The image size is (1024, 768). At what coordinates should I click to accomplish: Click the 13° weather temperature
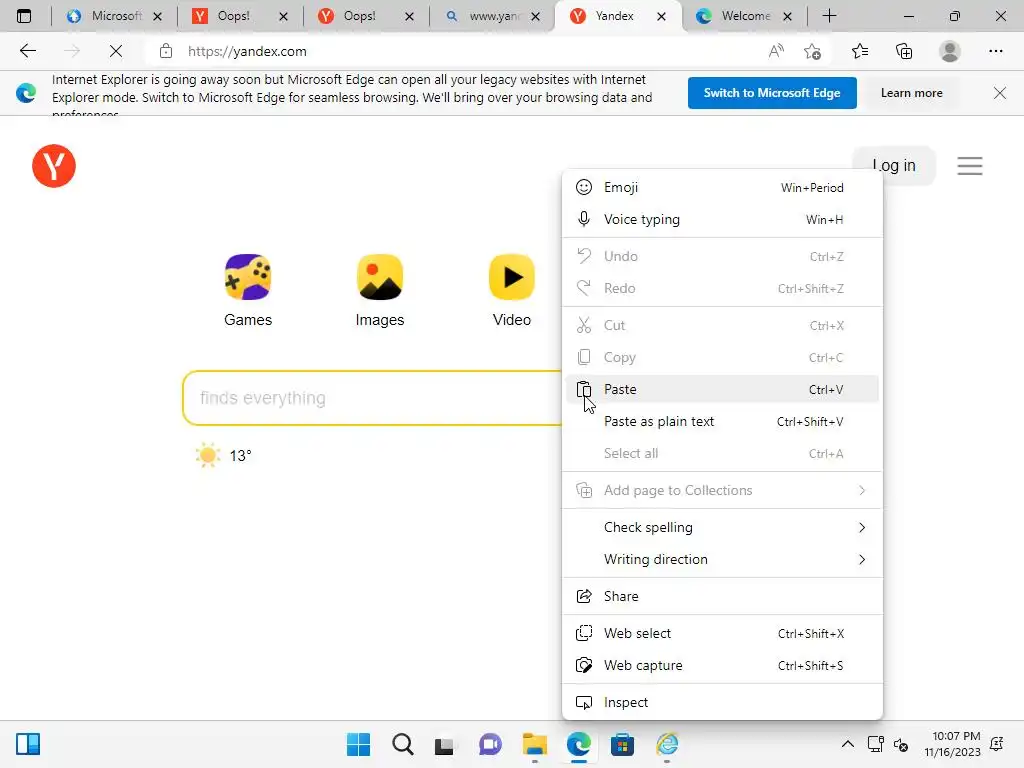click(240, 456)
